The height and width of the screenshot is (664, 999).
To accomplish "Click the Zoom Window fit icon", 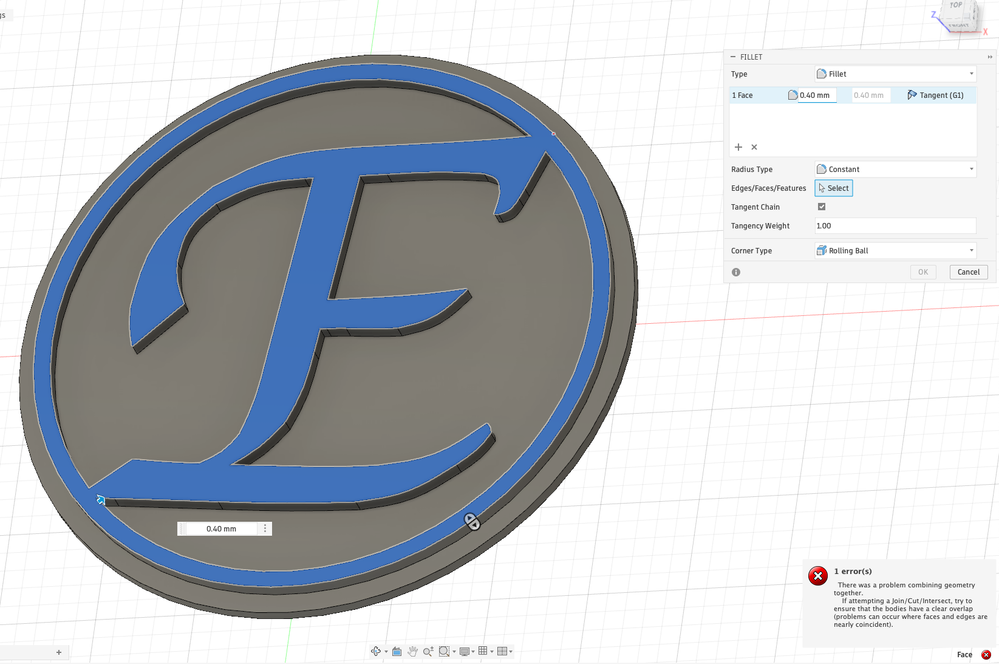I will click(444, 651).
